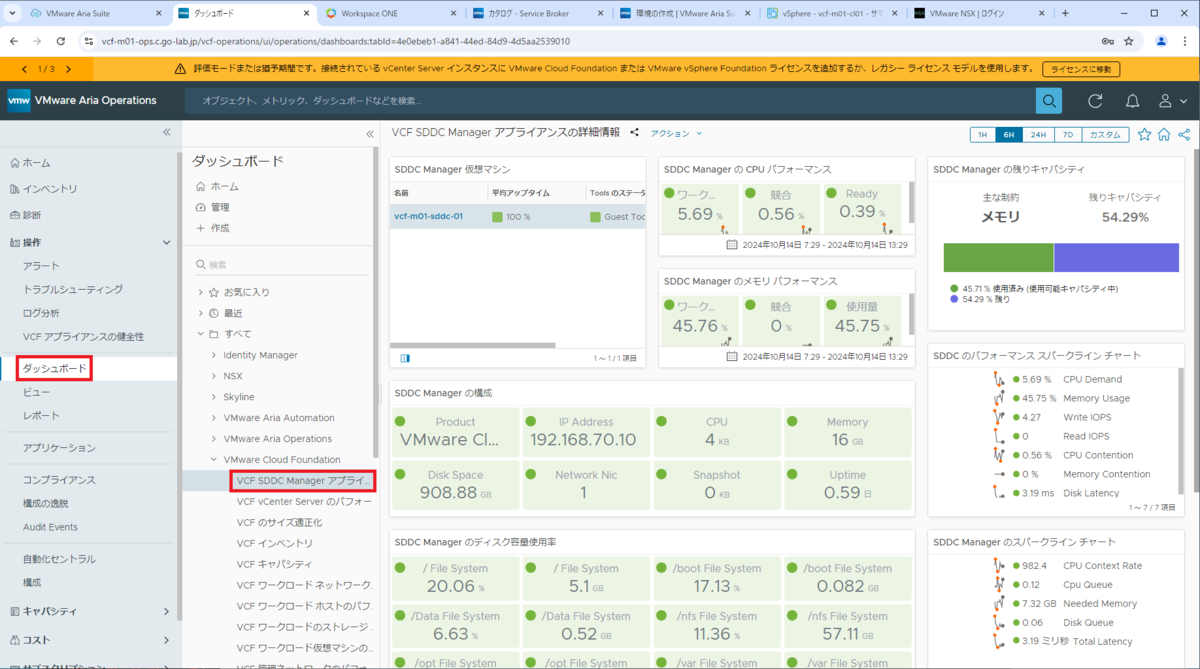
Task: Click 作成 to create a dashboard
Action: click(220, 228)
